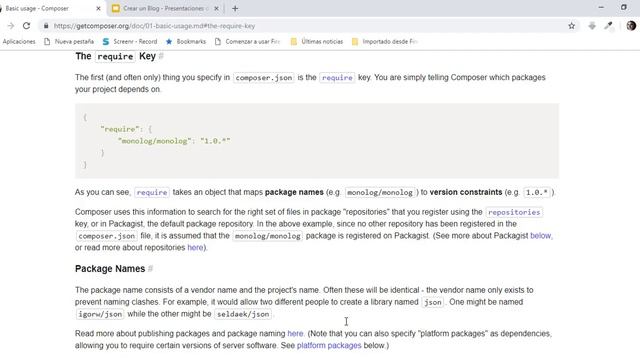Reload the page with the refresh icon
Screen dimensions: 640x360
coord(27,26)
